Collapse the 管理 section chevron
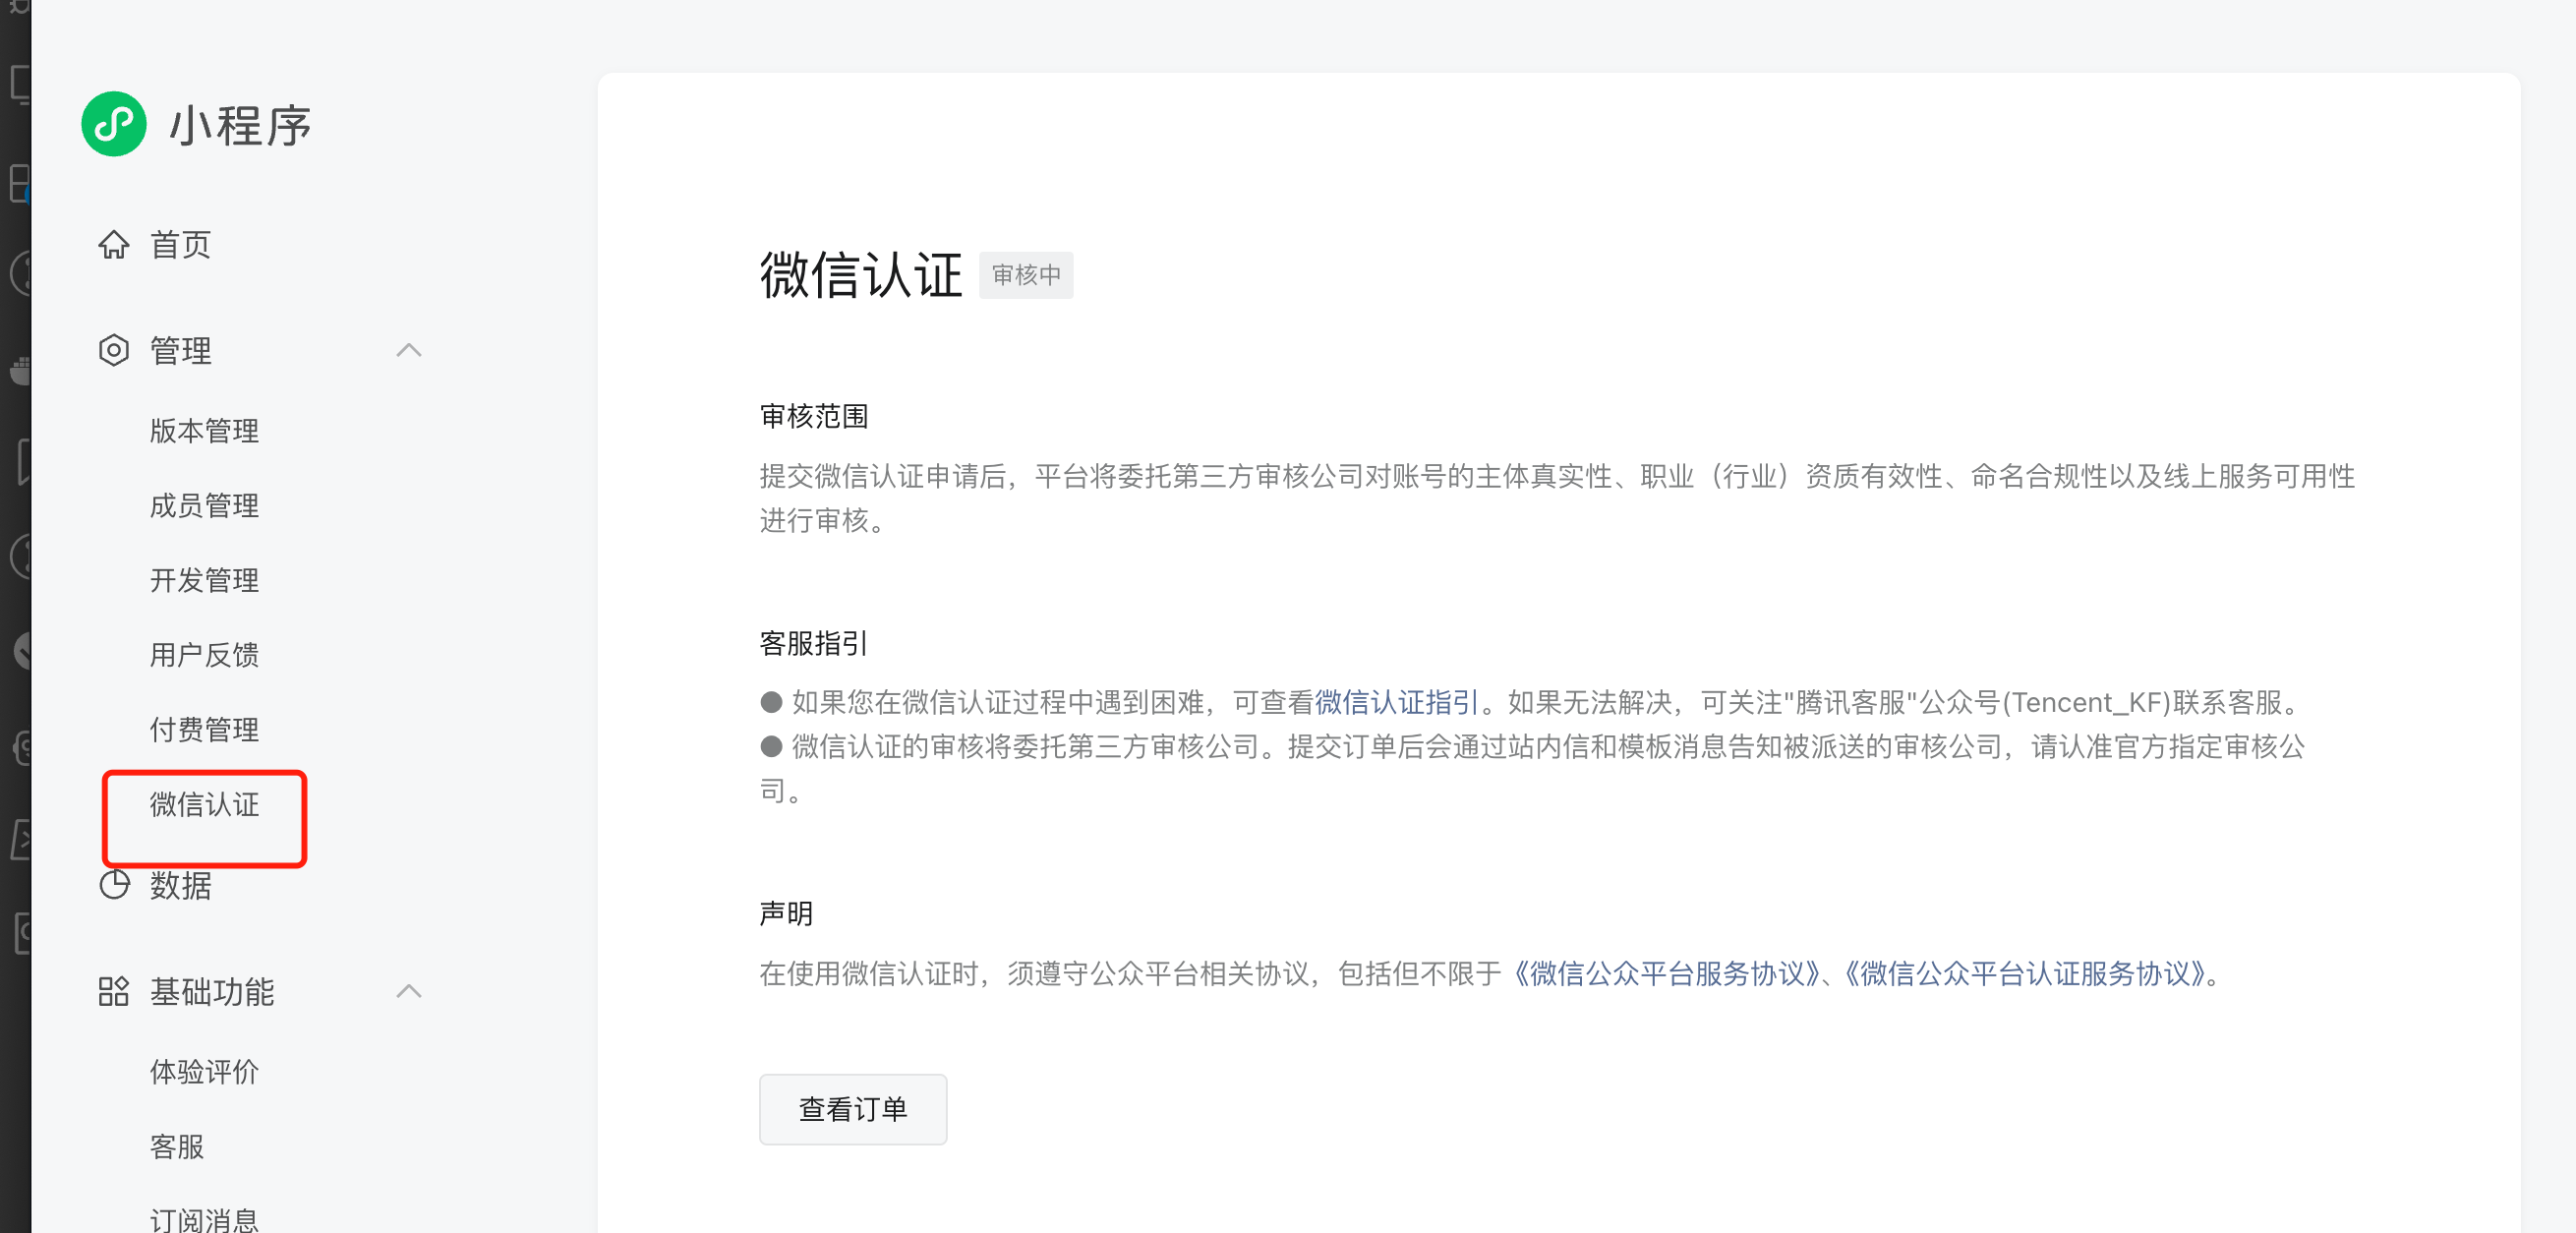The image size is (2576, 1233). point(409,350)
